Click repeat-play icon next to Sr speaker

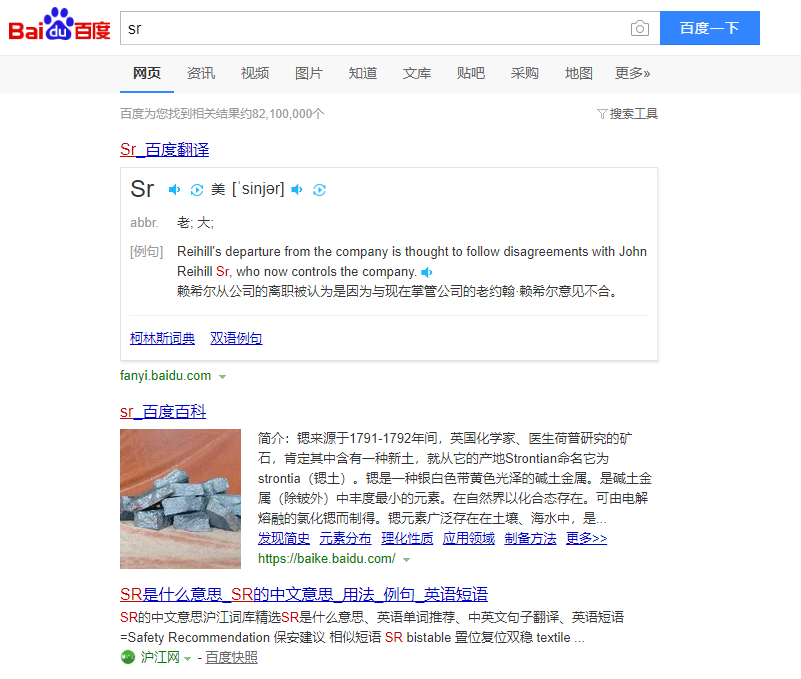[197, 190]
